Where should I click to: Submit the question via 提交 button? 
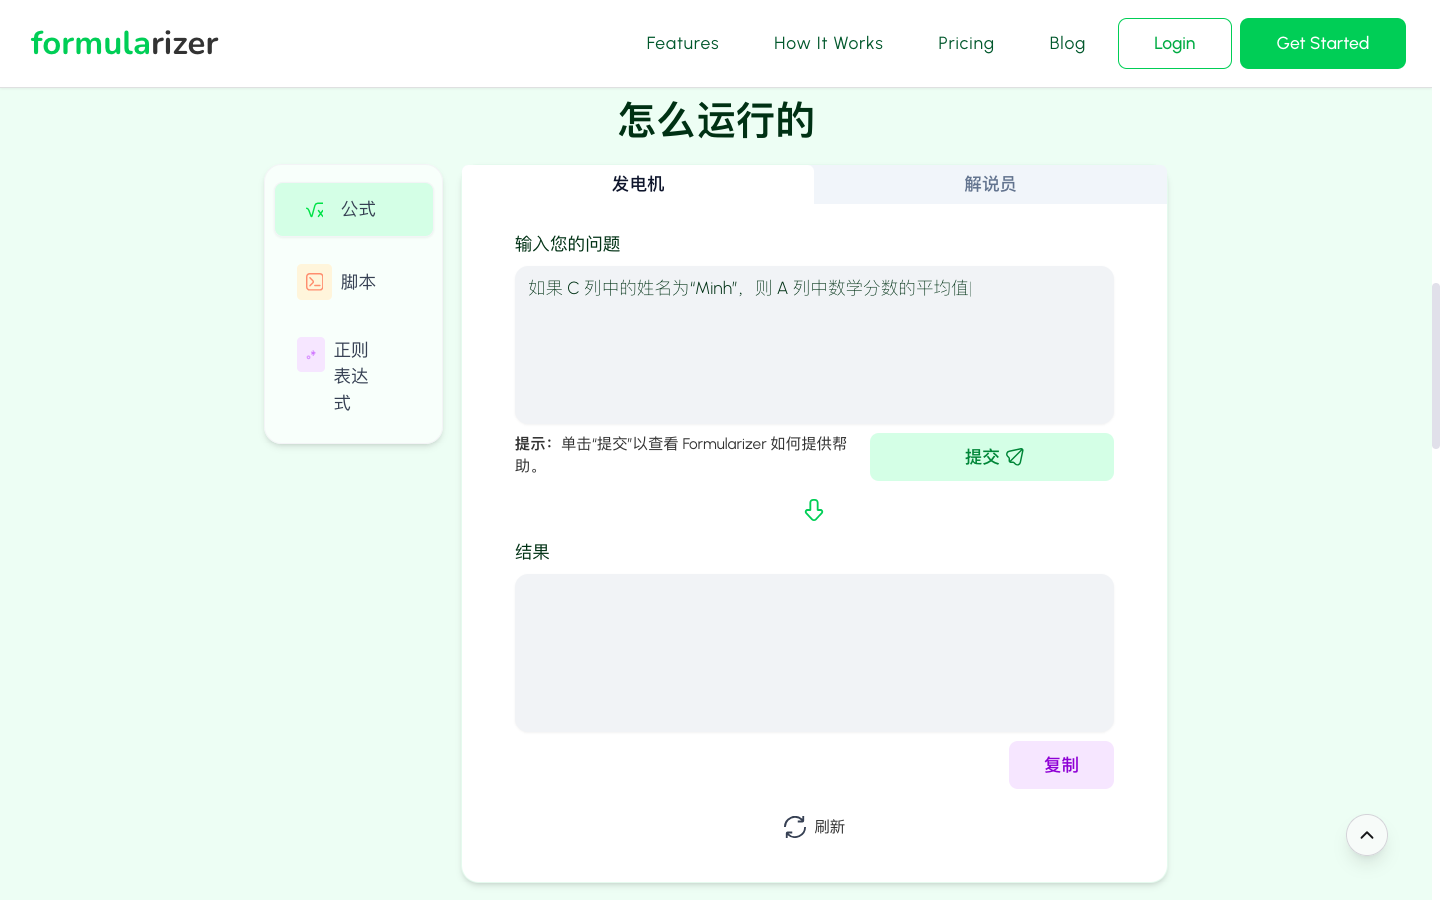click(991, 456)
